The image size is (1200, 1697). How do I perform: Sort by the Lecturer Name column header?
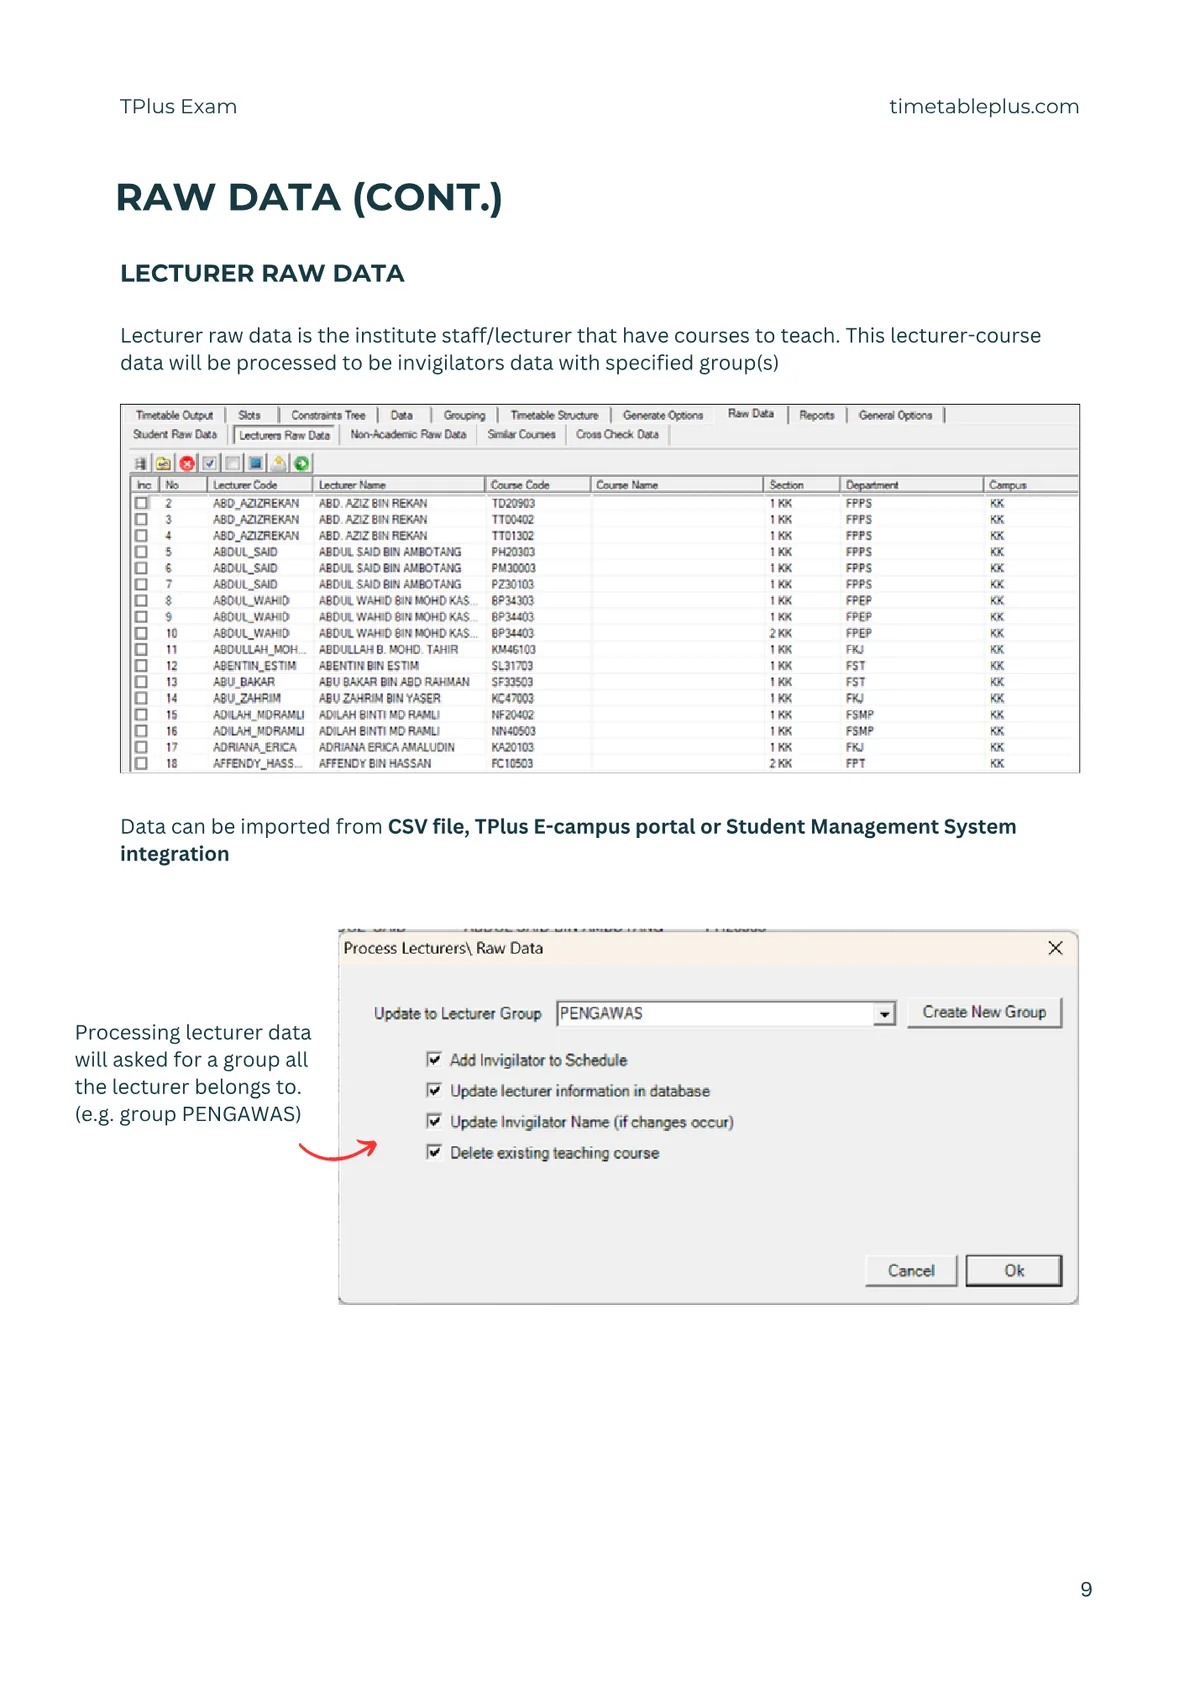coord(399,485)
